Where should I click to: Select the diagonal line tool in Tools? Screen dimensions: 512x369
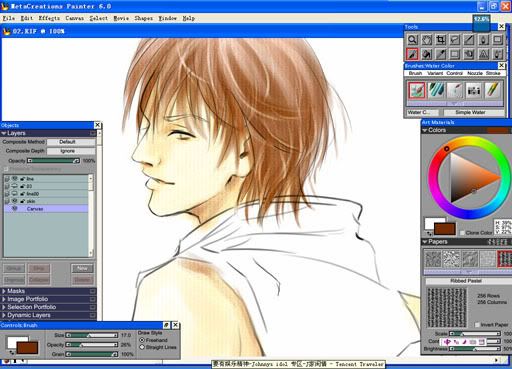click(x=469, y=40)
